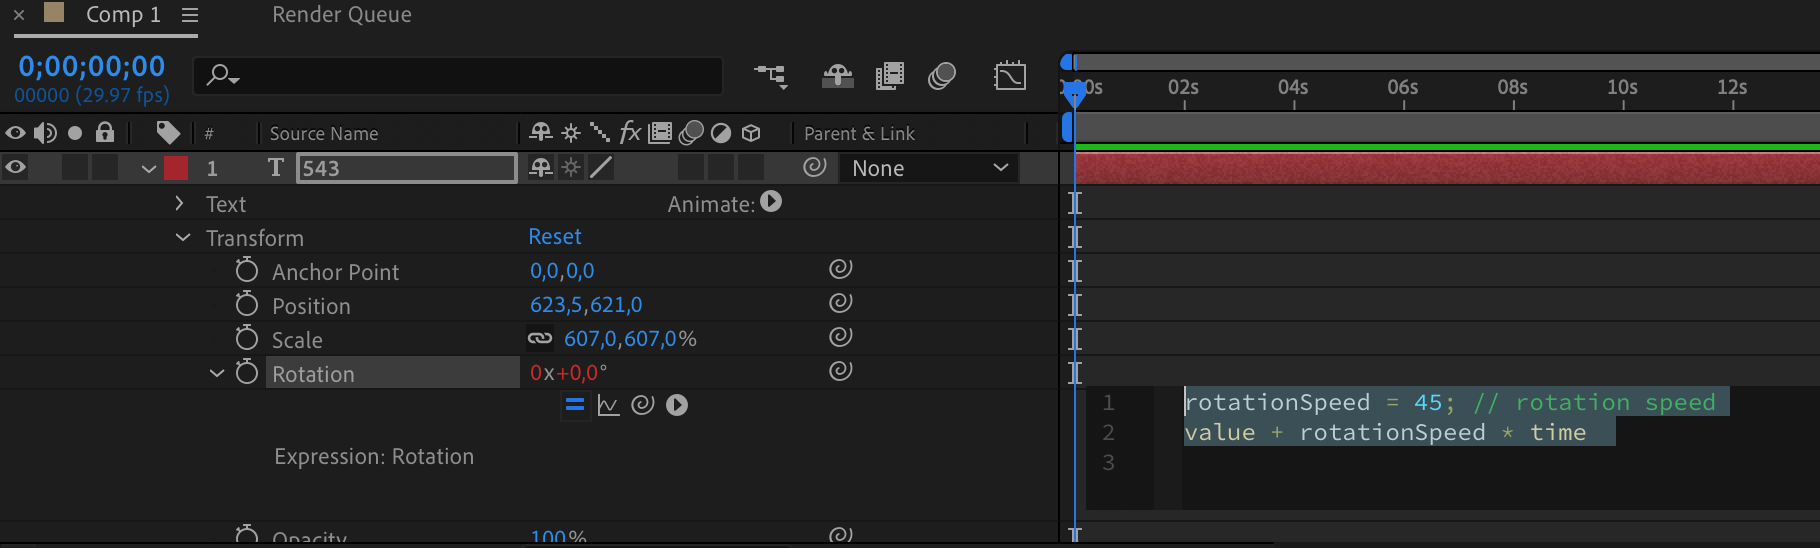The width and height of the screenshot is (1820, 548).
Task: Hide layer 543 with the eye toggle
Action: point(15,167)
